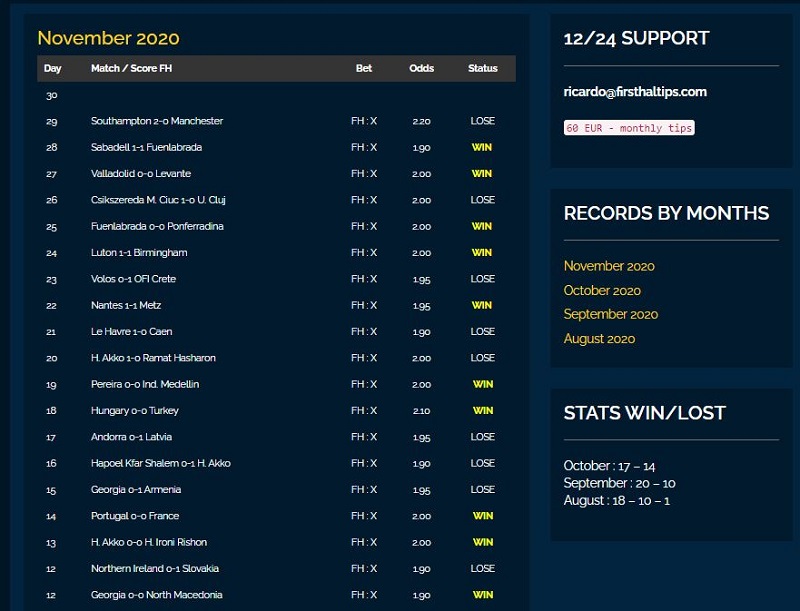Click the 'Day' column header

click(53, 68)
